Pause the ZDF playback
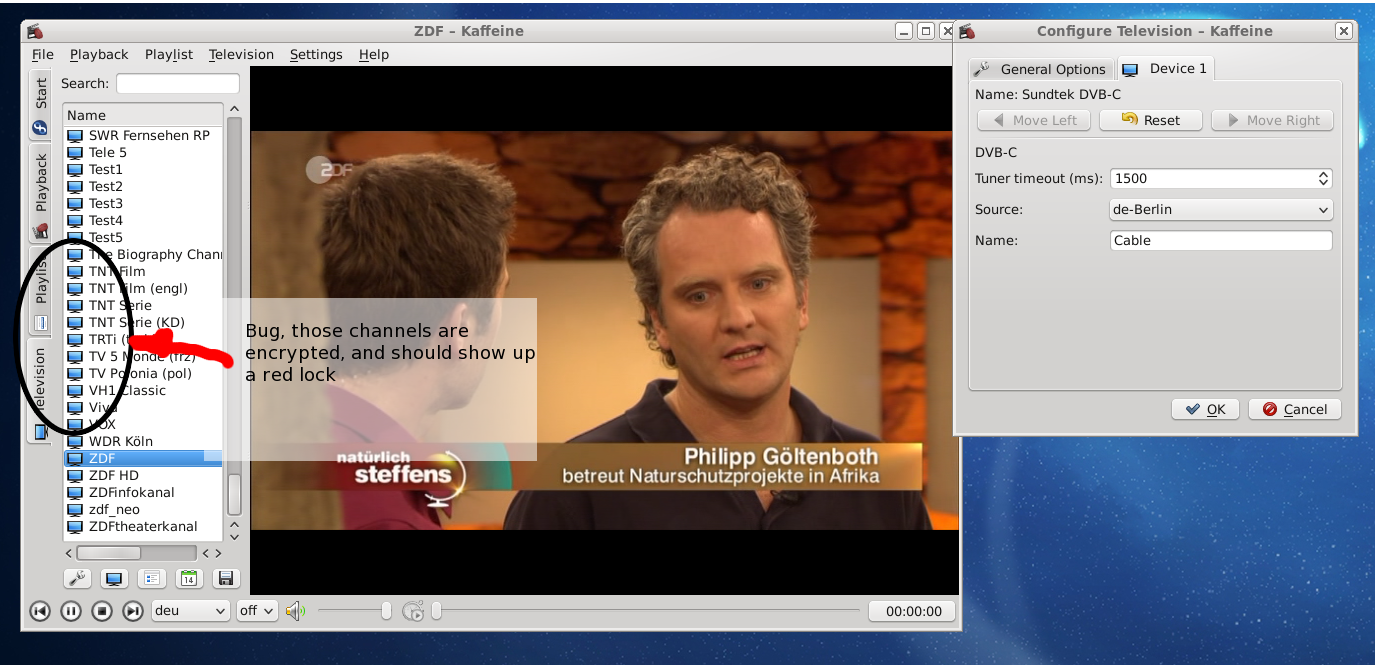The height and width of the screenshot is (665, 1378). pos(71,611)
